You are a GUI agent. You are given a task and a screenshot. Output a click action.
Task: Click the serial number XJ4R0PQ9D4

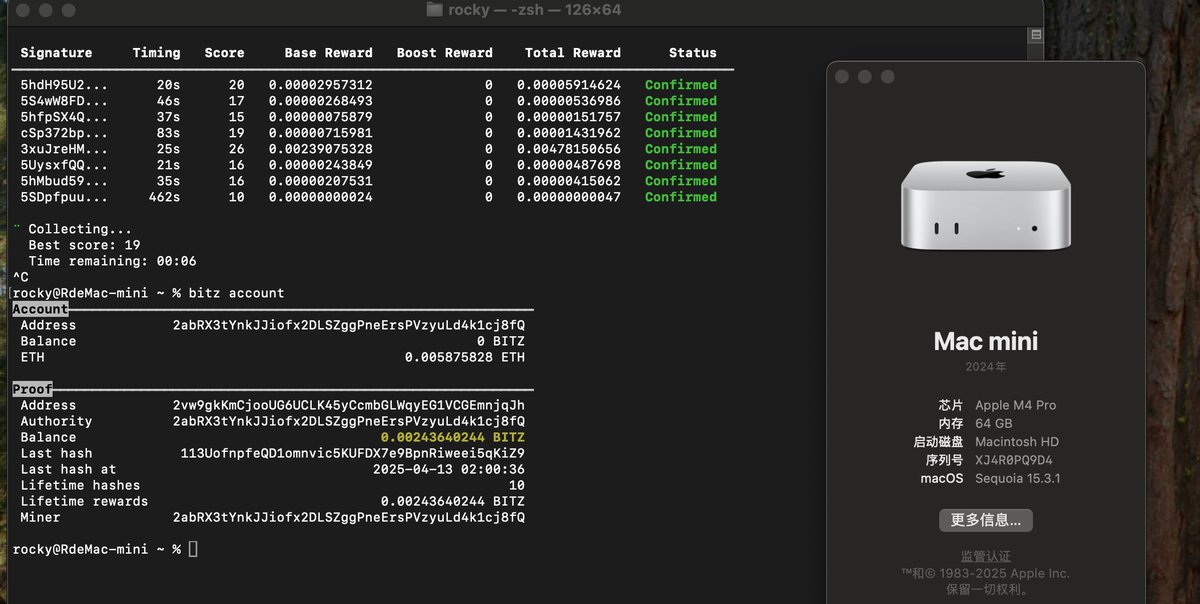click(x=1013, y=460)
